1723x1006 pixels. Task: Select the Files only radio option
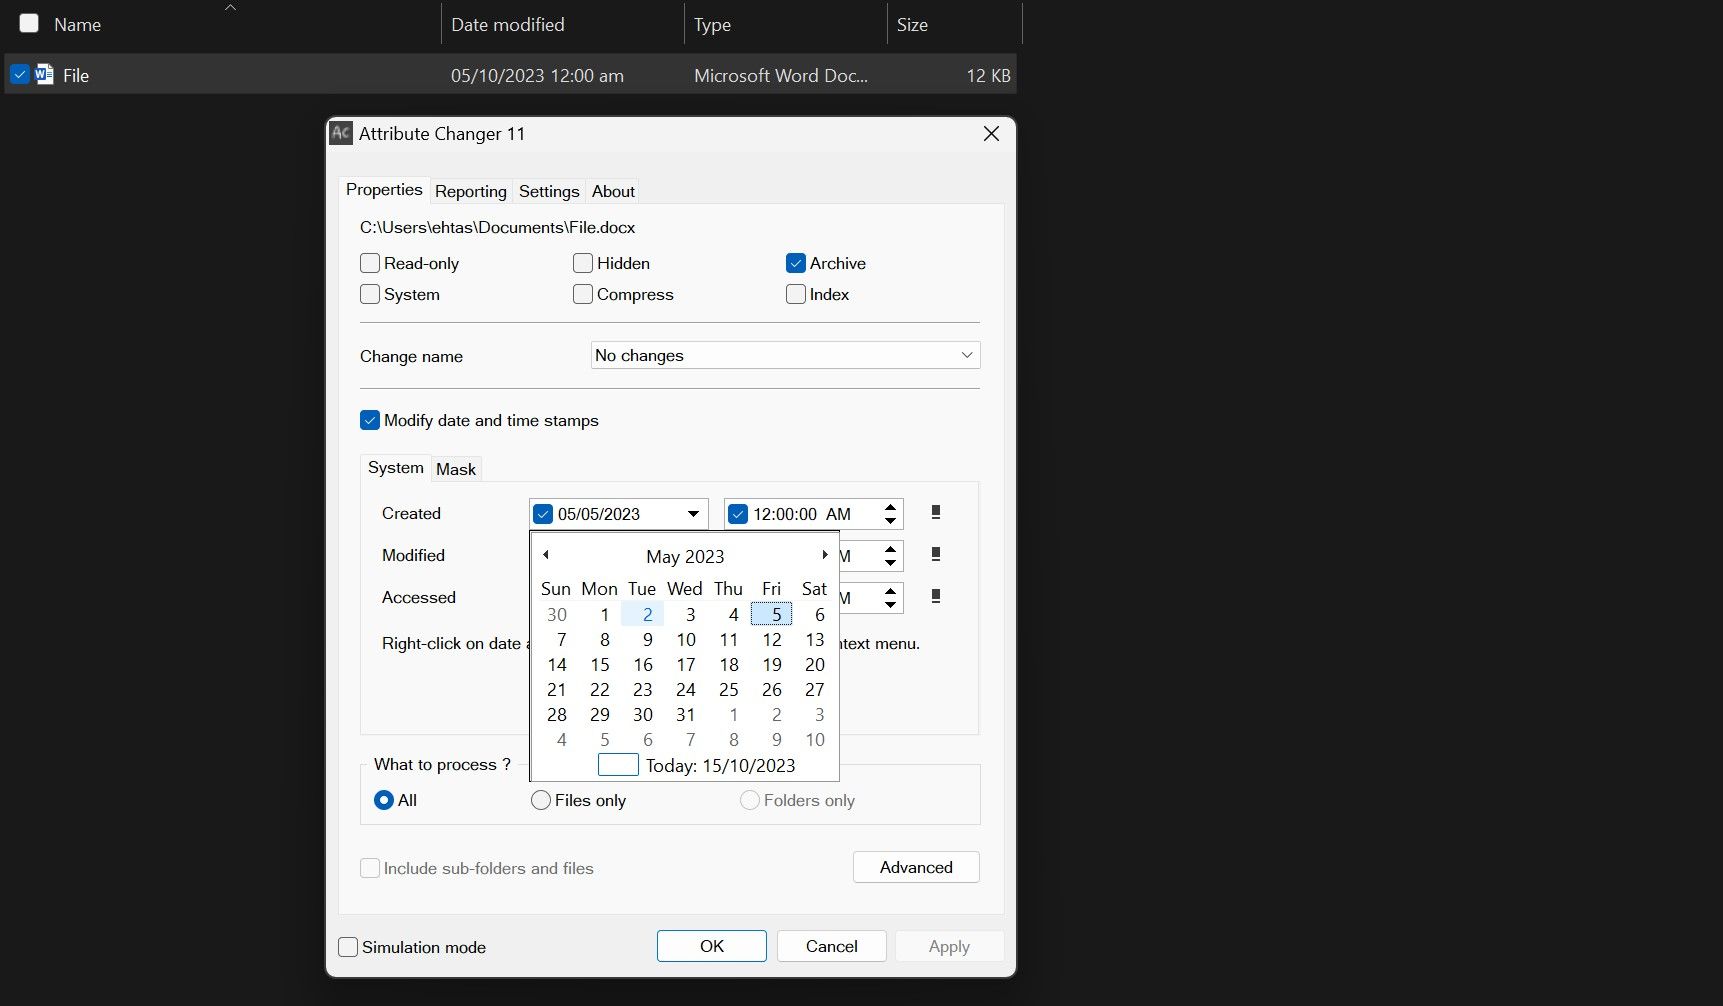tap(541, 800)
